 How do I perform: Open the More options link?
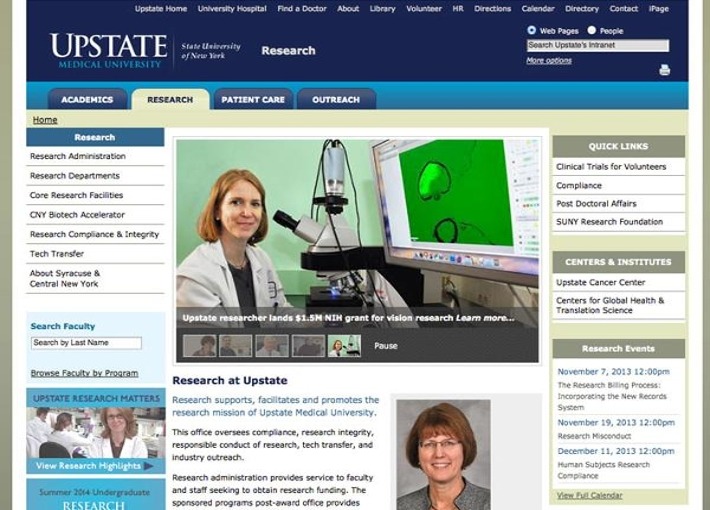(549, 60)
